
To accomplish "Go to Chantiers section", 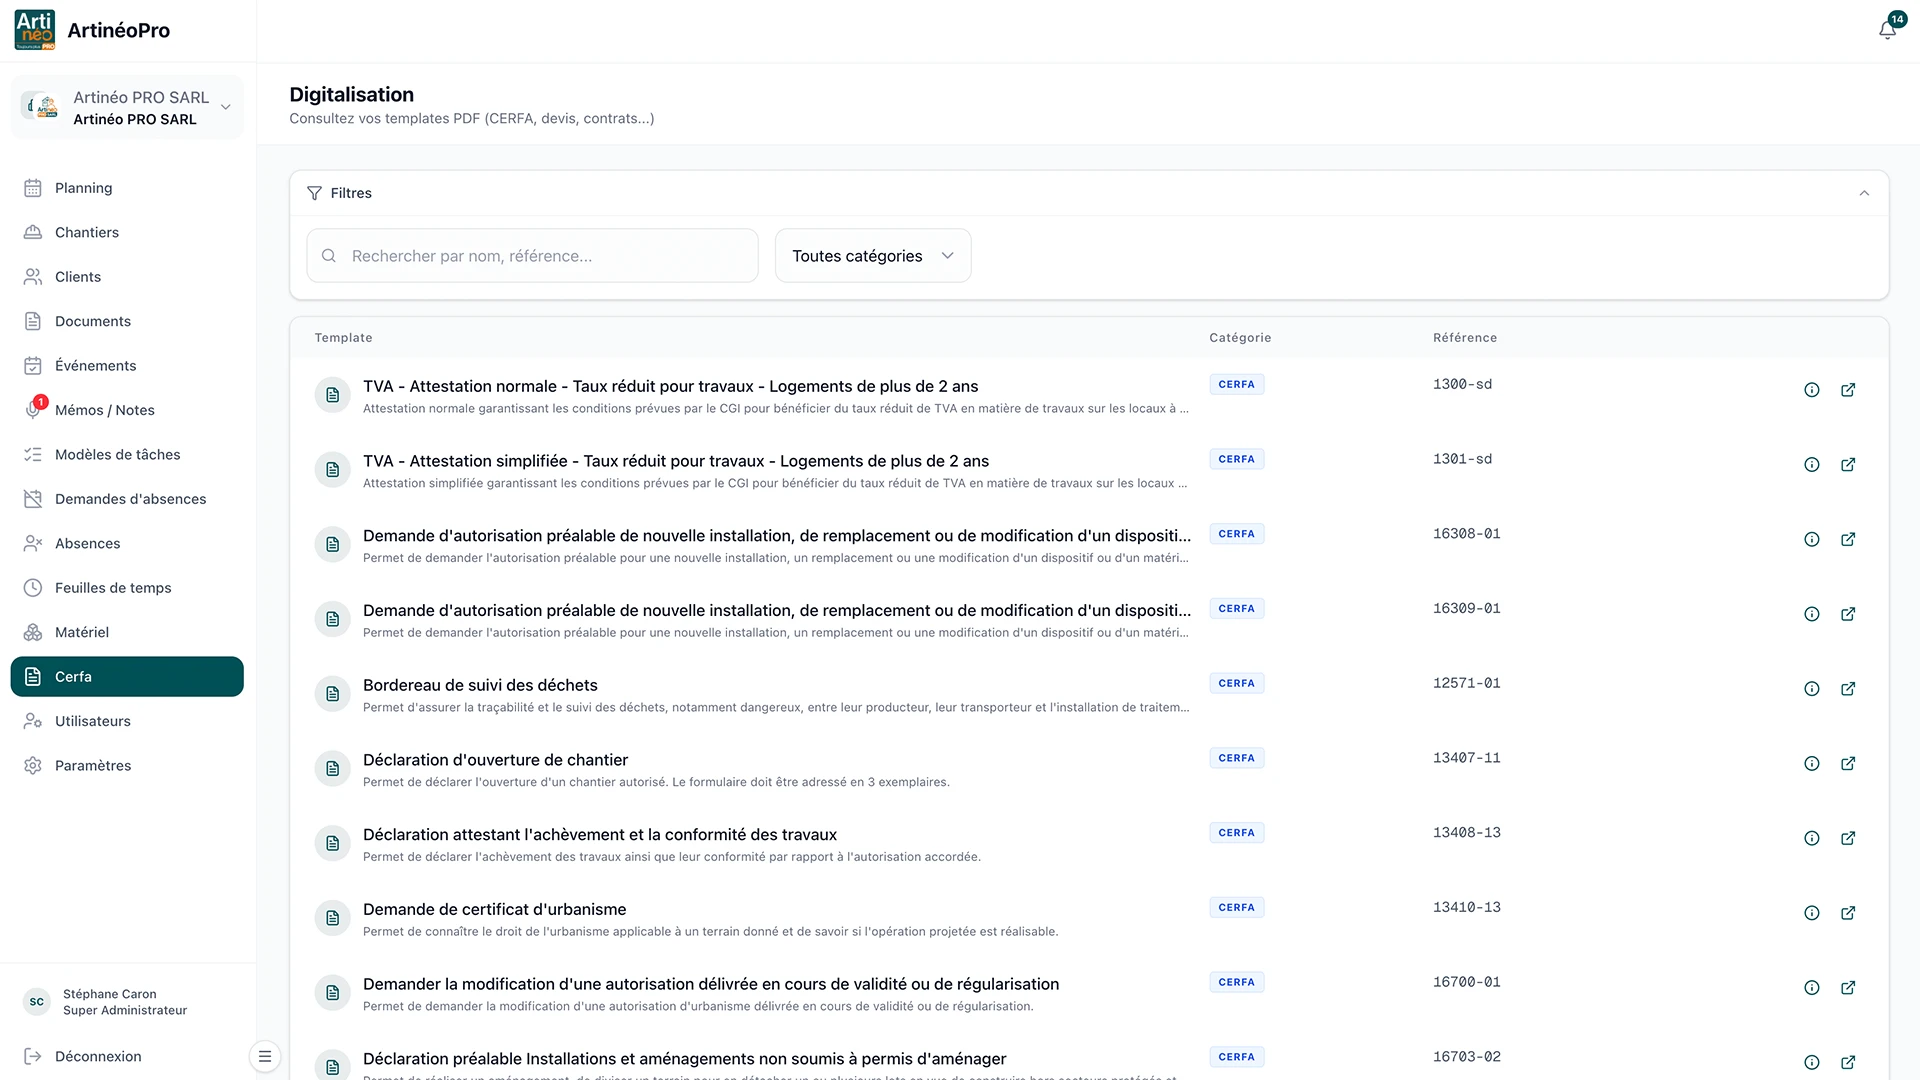I will coord(127,232).
